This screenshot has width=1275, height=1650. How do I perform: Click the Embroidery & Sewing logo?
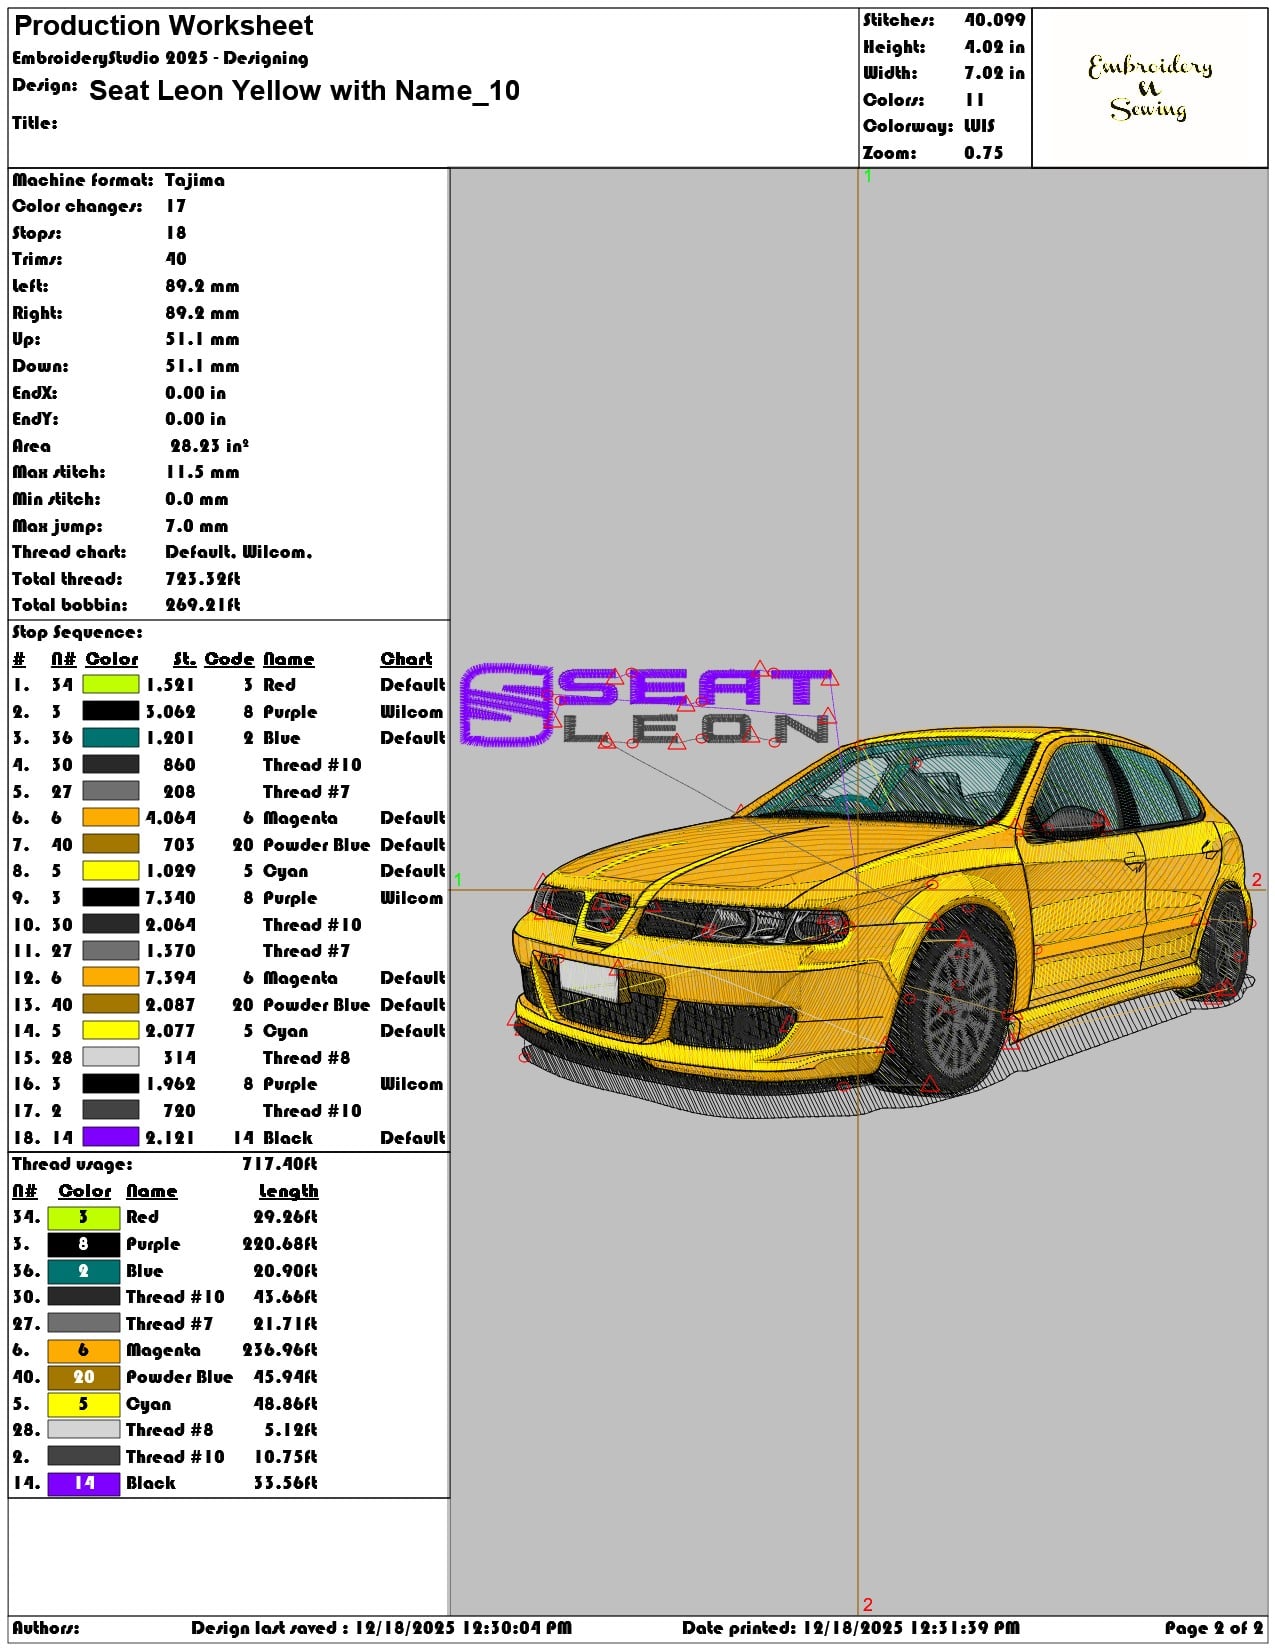click(x=1150, y=88)
